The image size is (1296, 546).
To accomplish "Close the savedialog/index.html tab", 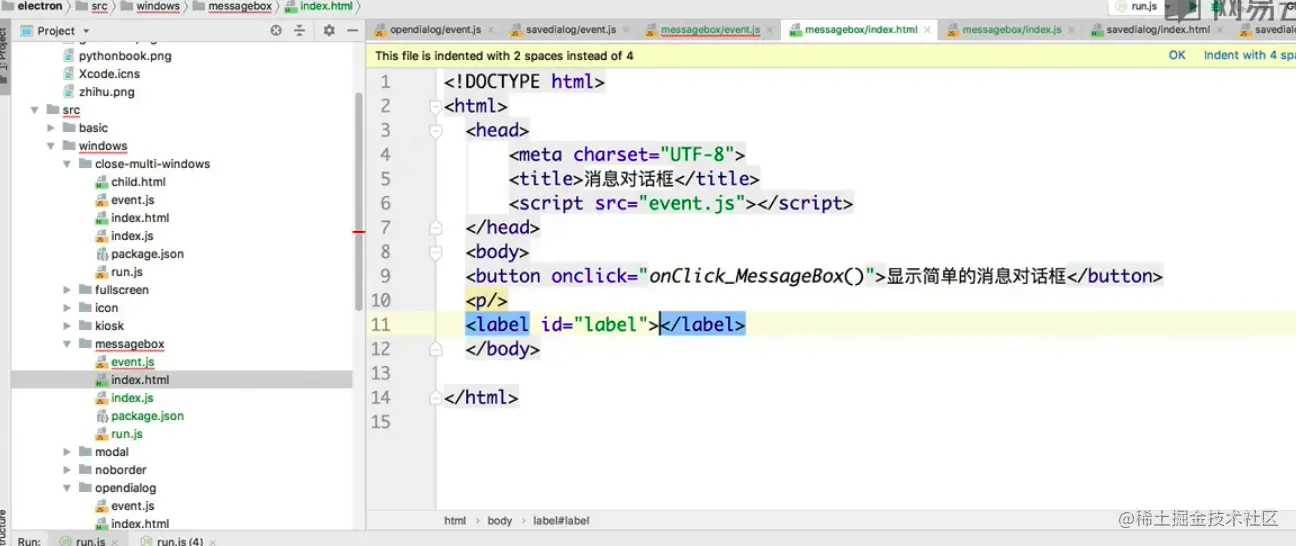I will [1218, 30].
